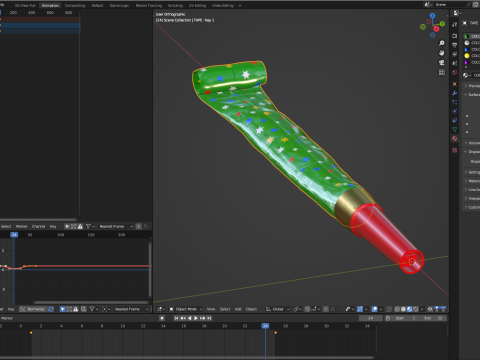Viewport: 480px width, 360px height.
Task: Click the End frame field
Action: coord(433,318)
